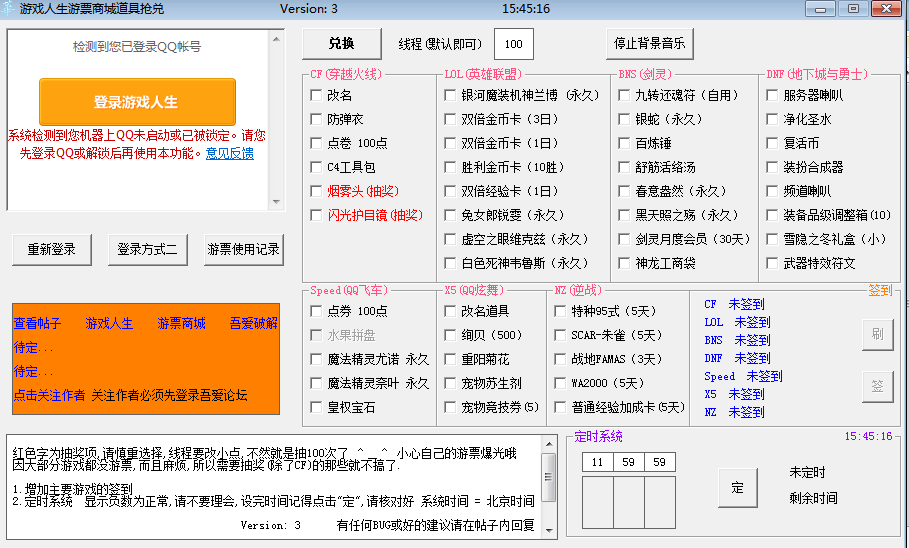Click the 签 sign-in button
909x548 pixels.
click(x=878, y=386)
